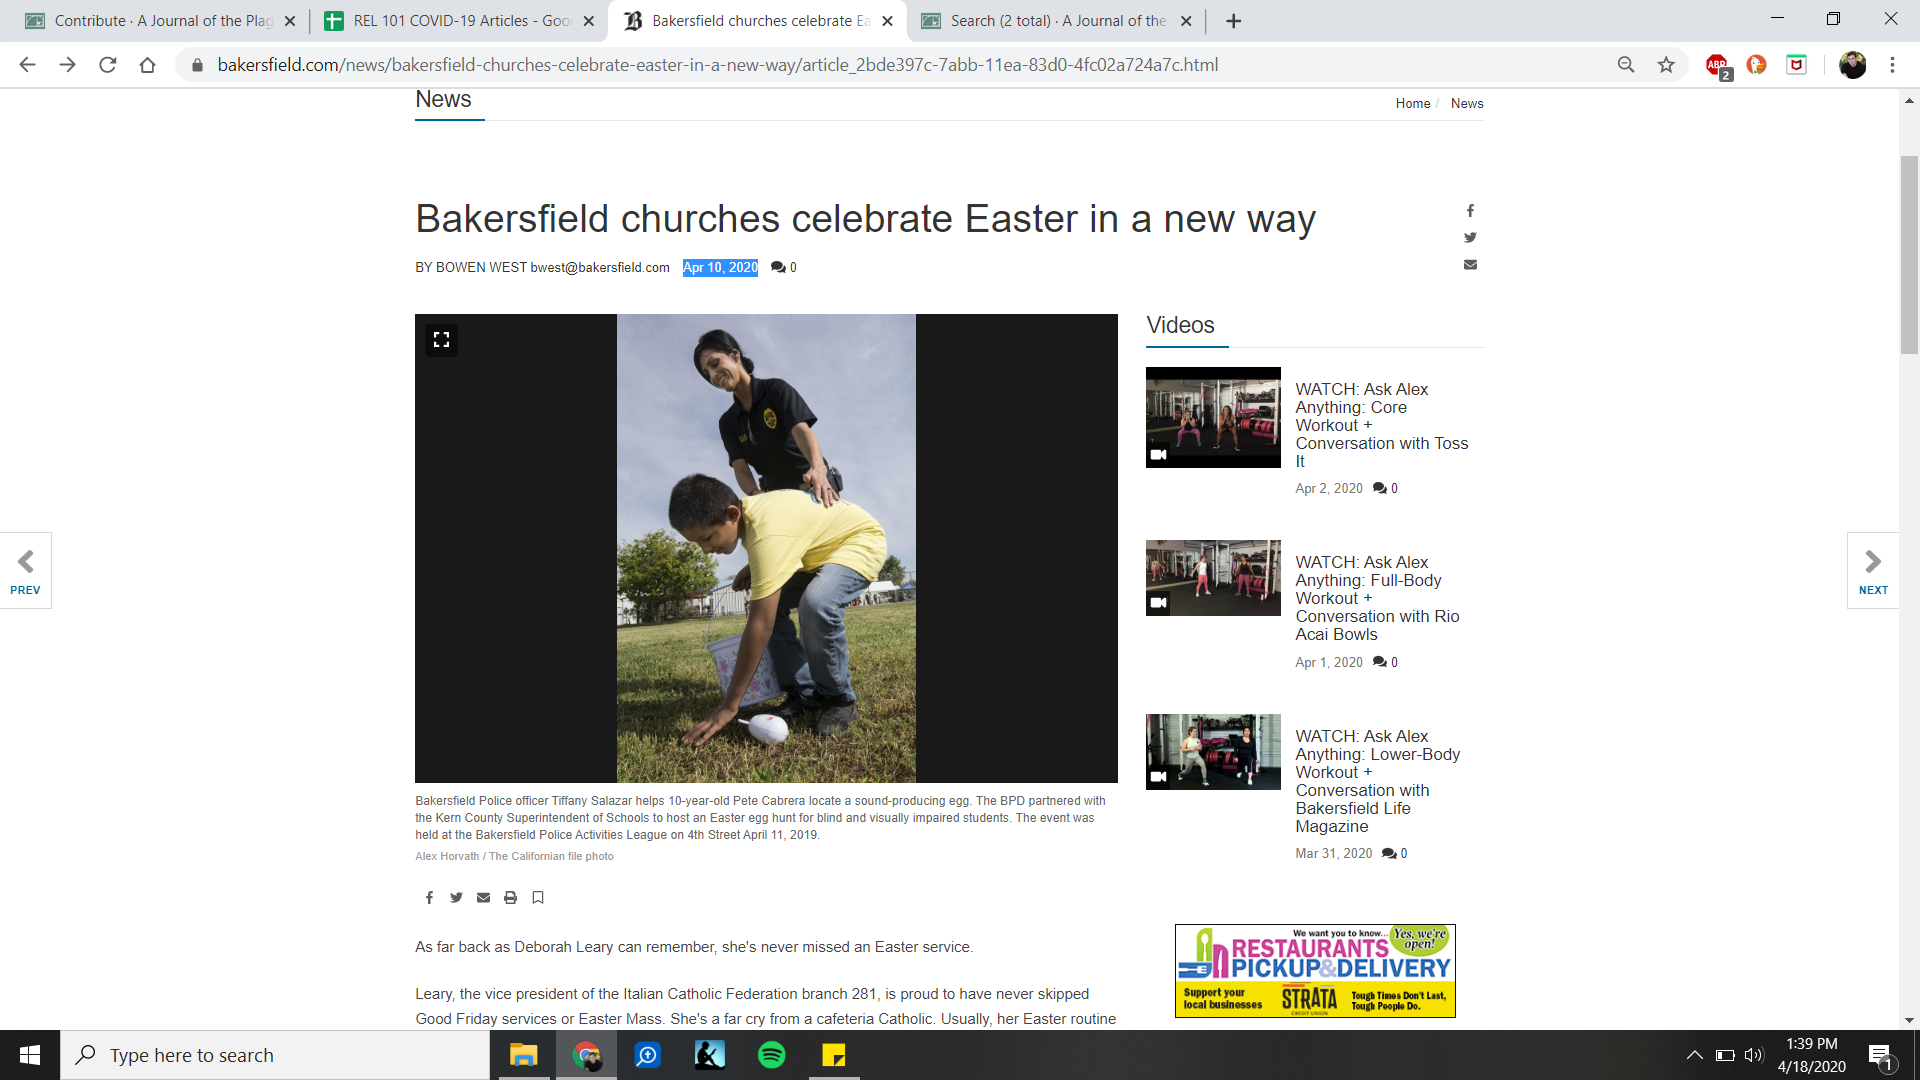The image size is (1920, 1080).
Task: Click the page vertical scrollbar thumb
Action: click(x=1909, y=255)
